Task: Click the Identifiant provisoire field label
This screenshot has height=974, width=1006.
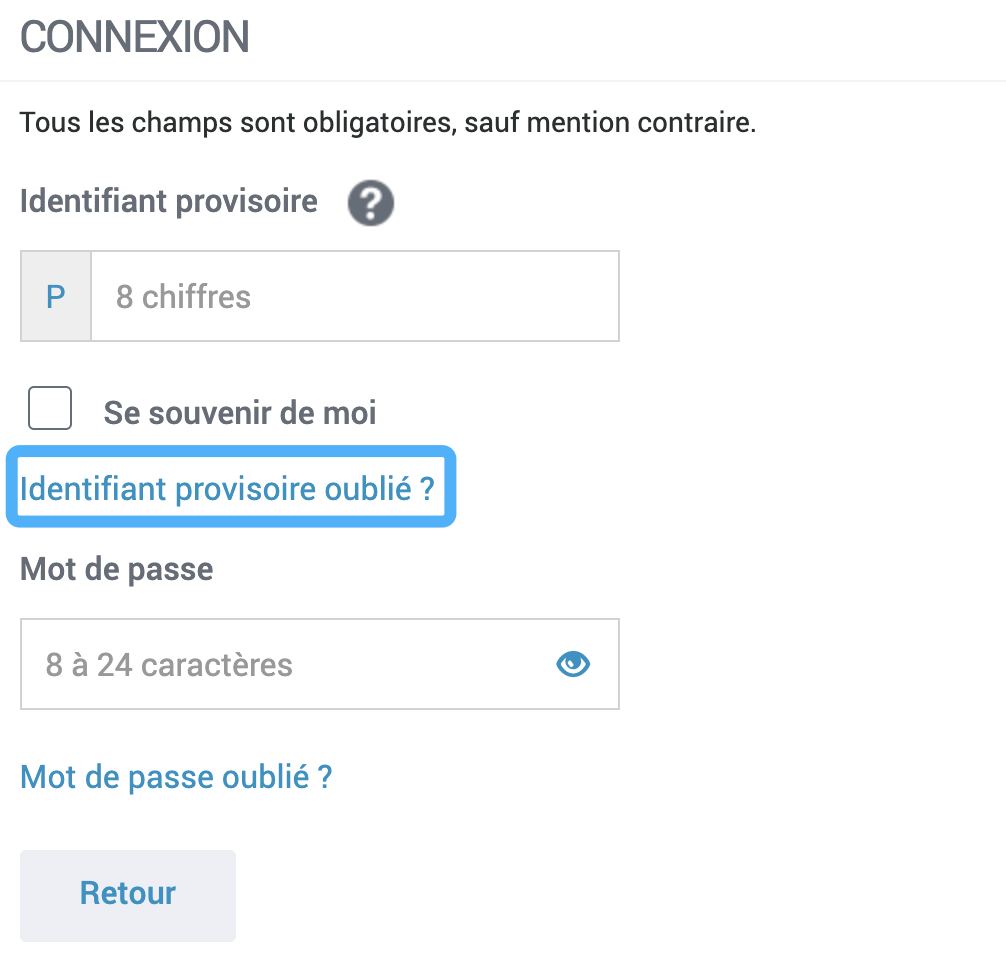Action: coord(169,201)
